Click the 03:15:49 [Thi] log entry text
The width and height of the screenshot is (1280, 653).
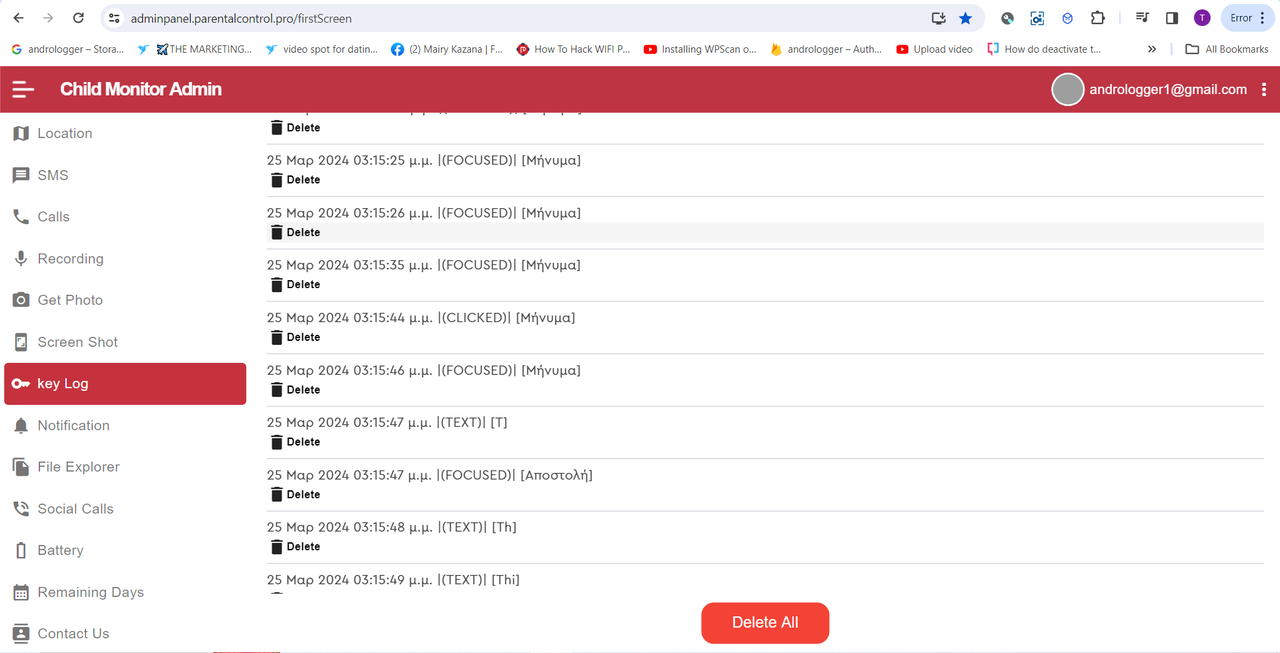393,580
